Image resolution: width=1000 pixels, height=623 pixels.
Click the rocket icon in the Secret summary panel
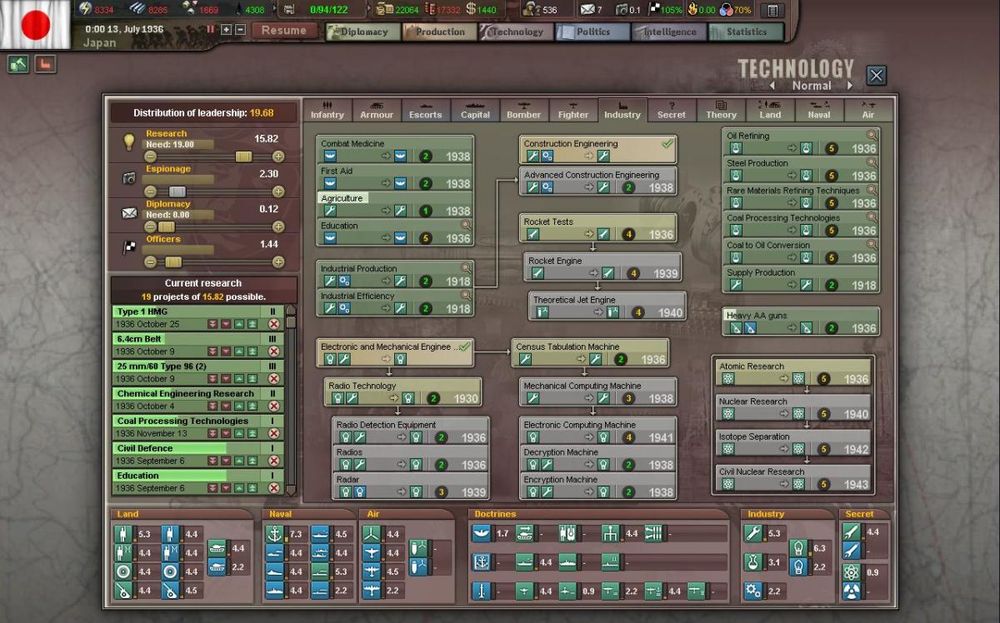[x=851, y=531]
